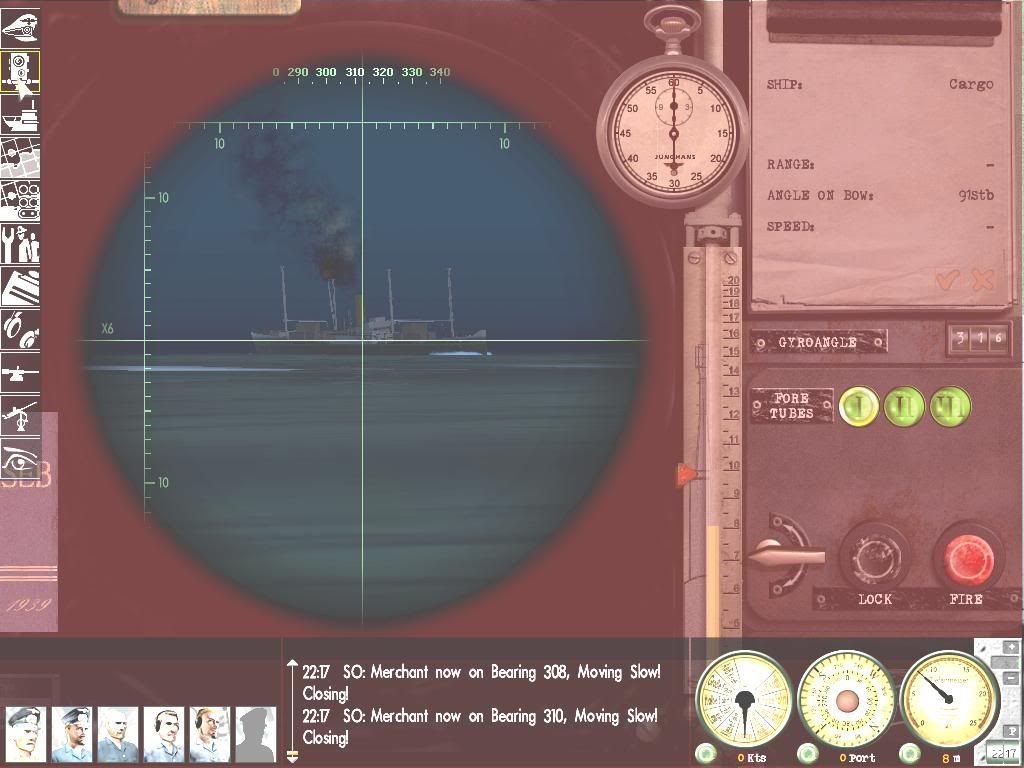This screenshot has width=1024, height=768.
Task: Toggle the green button under the depth gauge
Action: coord(910,754)
